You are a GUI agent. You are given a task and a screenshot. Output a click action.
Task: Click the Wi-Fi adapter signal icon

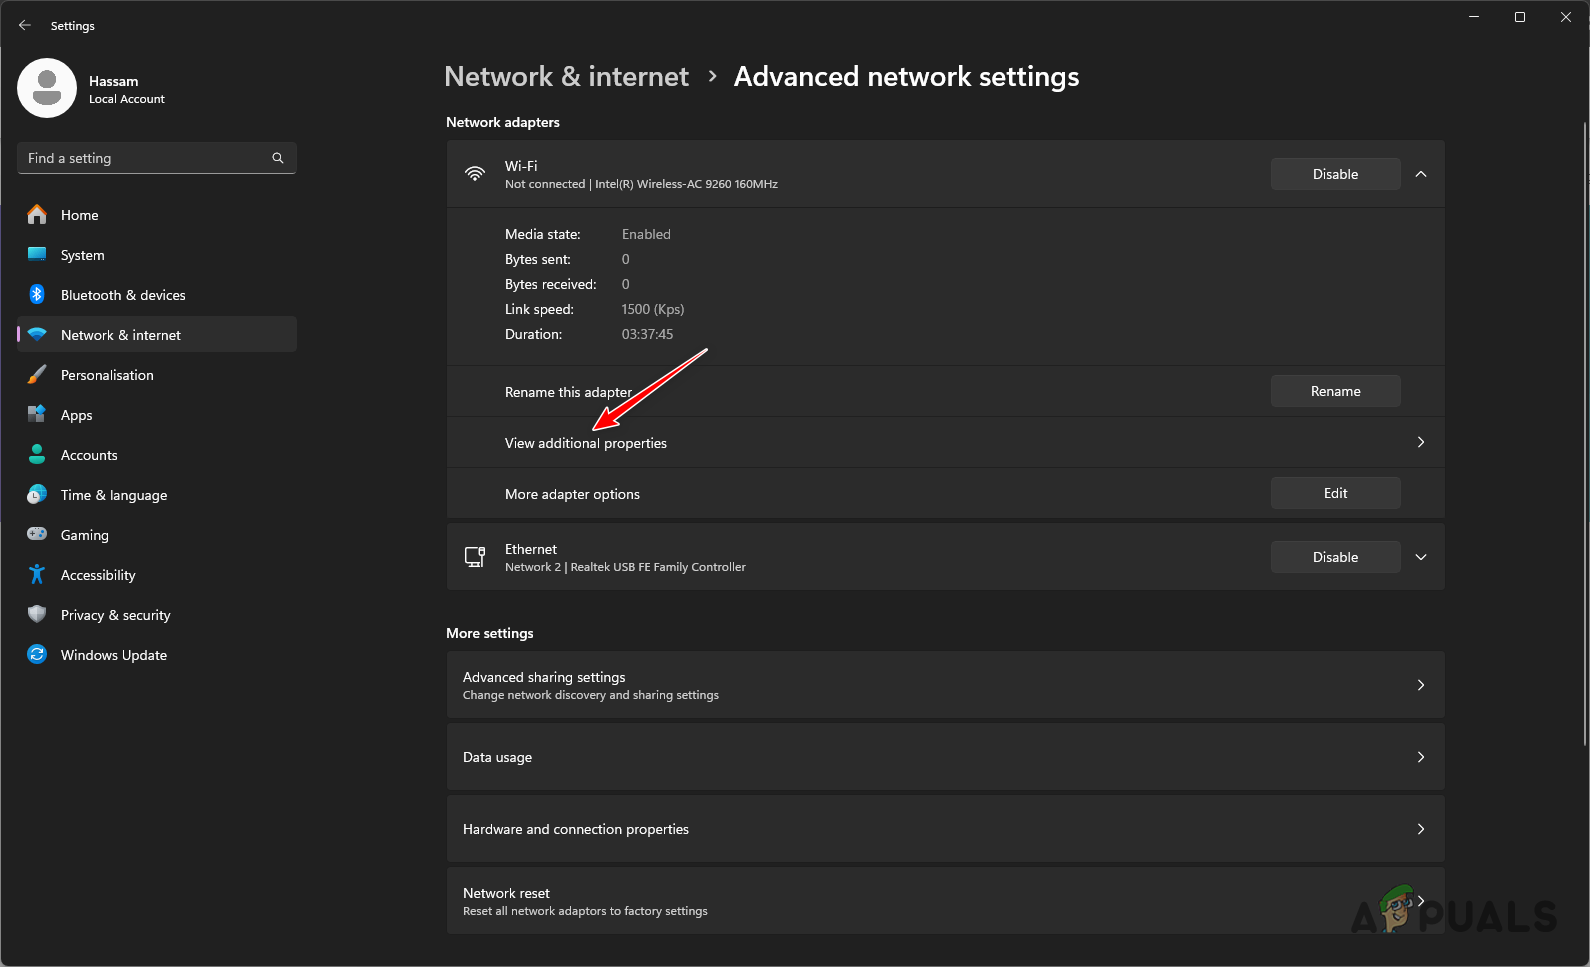click(x=475, y=174)
